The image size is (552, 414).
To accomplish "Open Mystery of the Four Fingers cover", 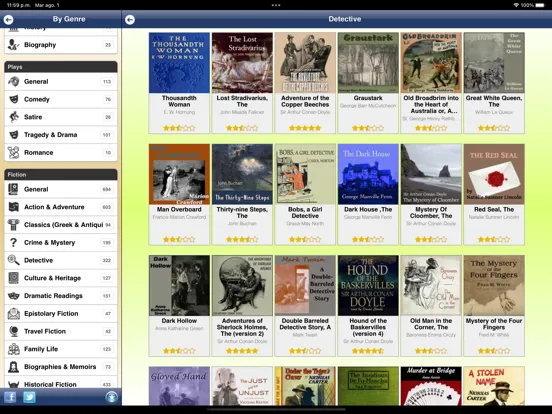I will point(494,286).
